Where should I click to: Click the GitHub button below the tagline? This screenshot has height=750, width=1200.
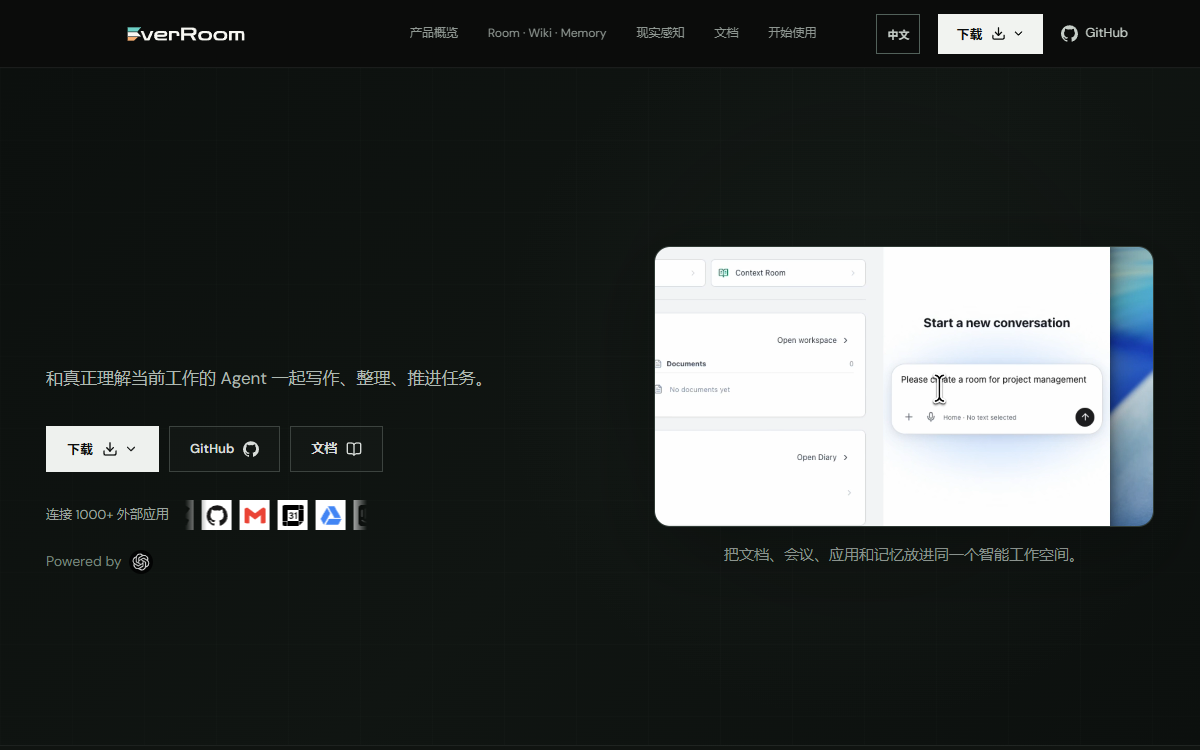pos(224,449)
